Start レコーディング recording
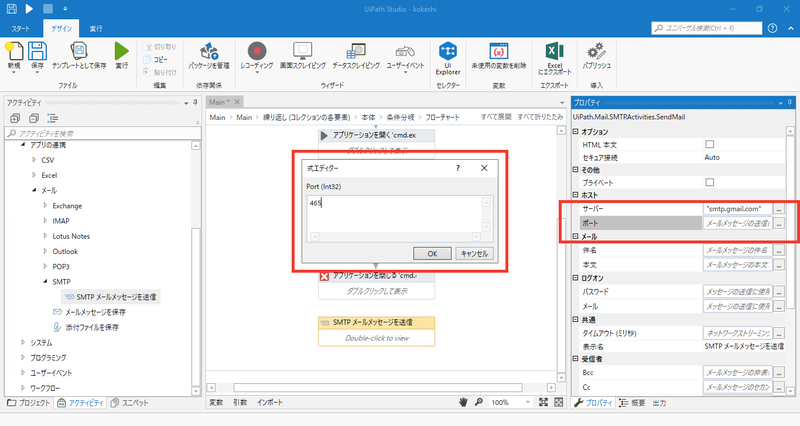The width and height of the screenshot is (800, 426). coord(257,57)
